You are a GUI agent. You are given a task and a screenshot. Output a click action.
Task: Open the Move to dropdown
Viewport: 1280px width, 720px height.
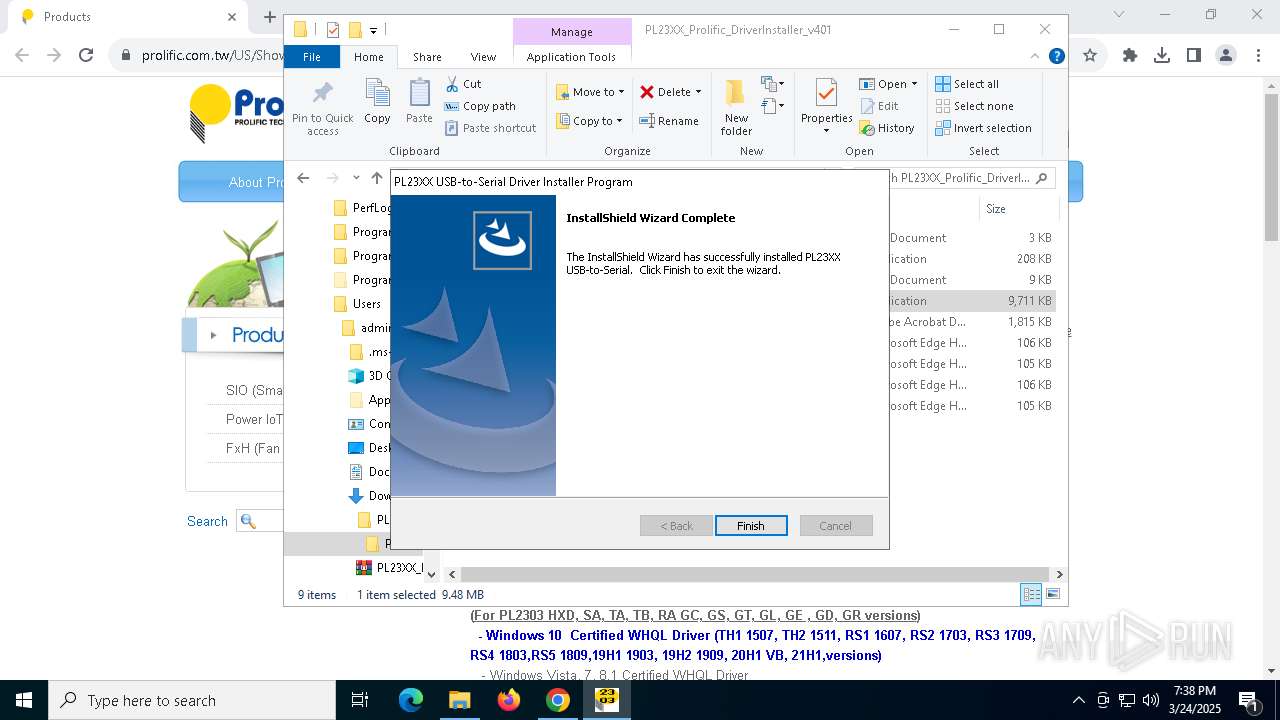[590, 92]
